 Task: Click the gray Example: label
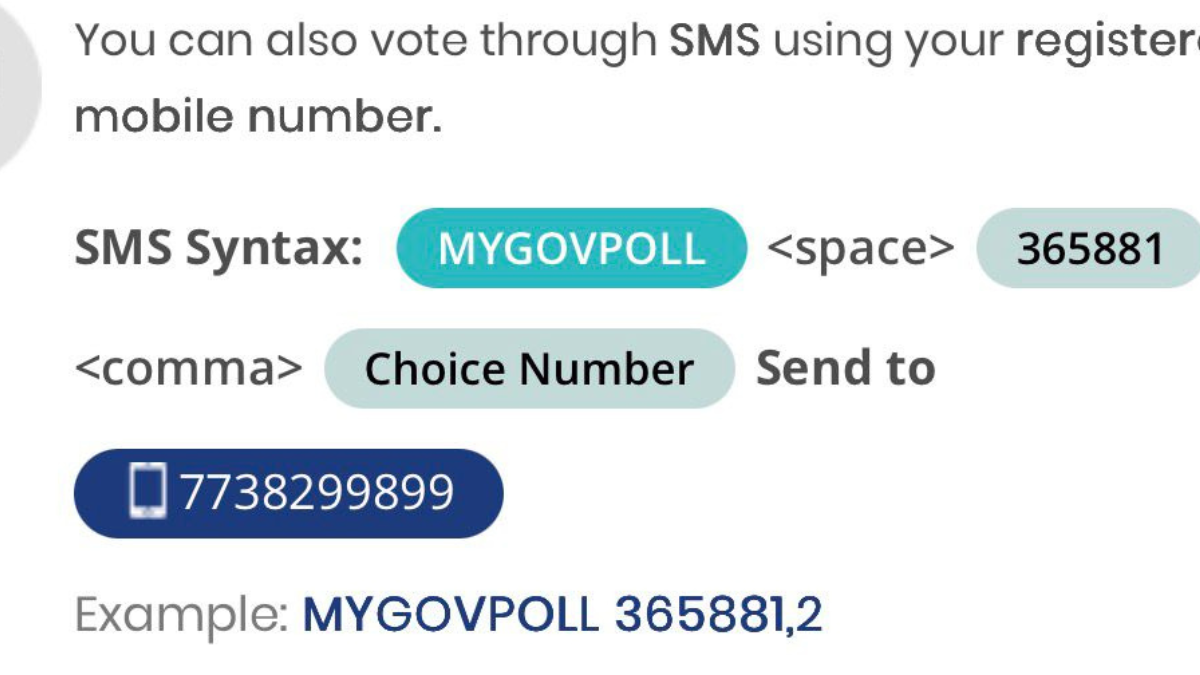[x=181, y=614]
